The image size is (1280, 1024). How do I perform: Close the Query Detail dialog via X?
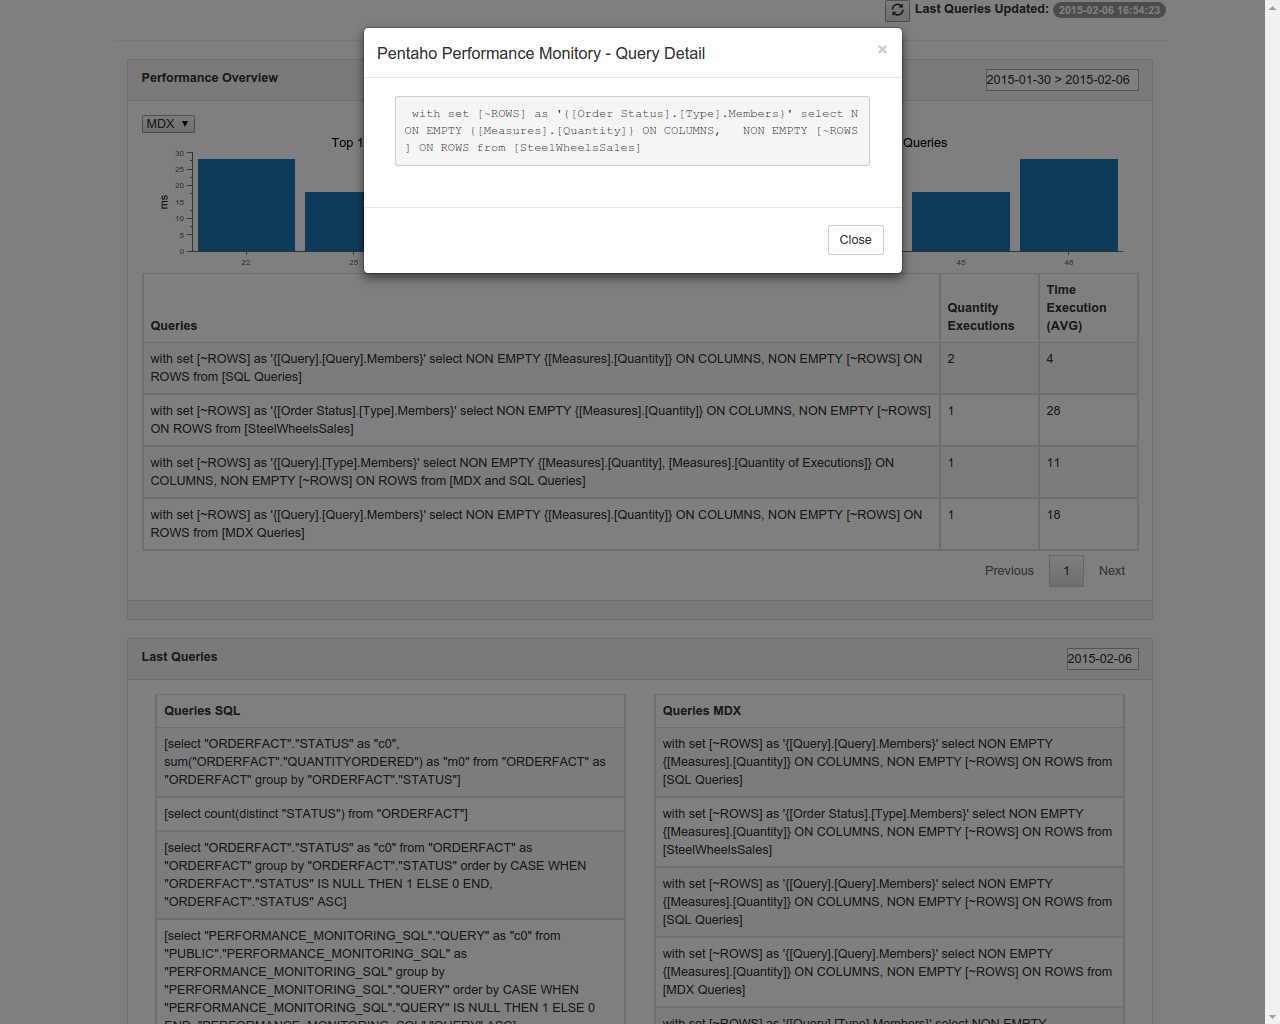coord(882,49)
